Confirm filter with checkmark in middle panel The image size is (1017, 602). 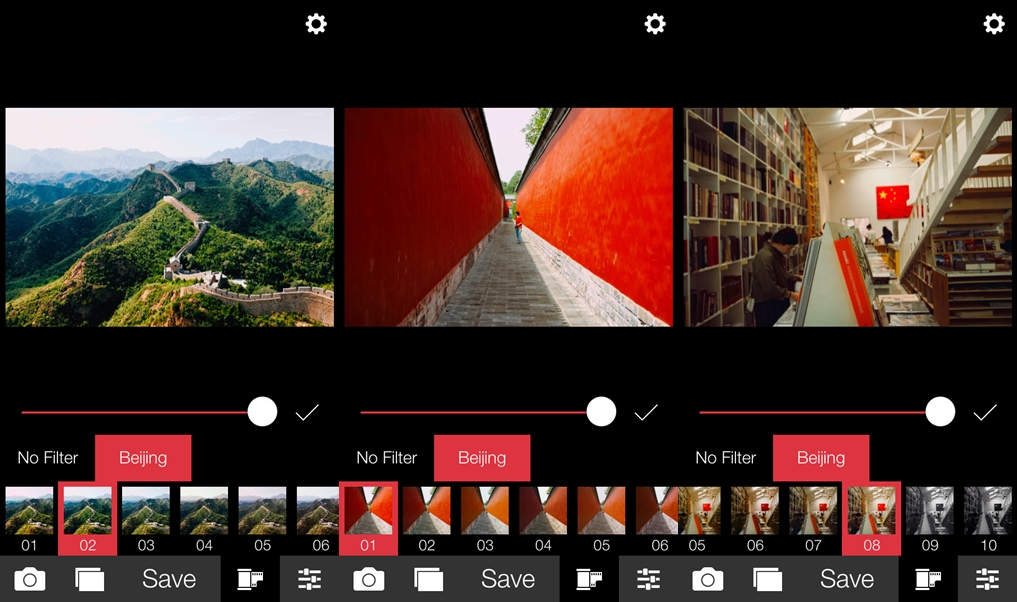(x=646, y=413)
